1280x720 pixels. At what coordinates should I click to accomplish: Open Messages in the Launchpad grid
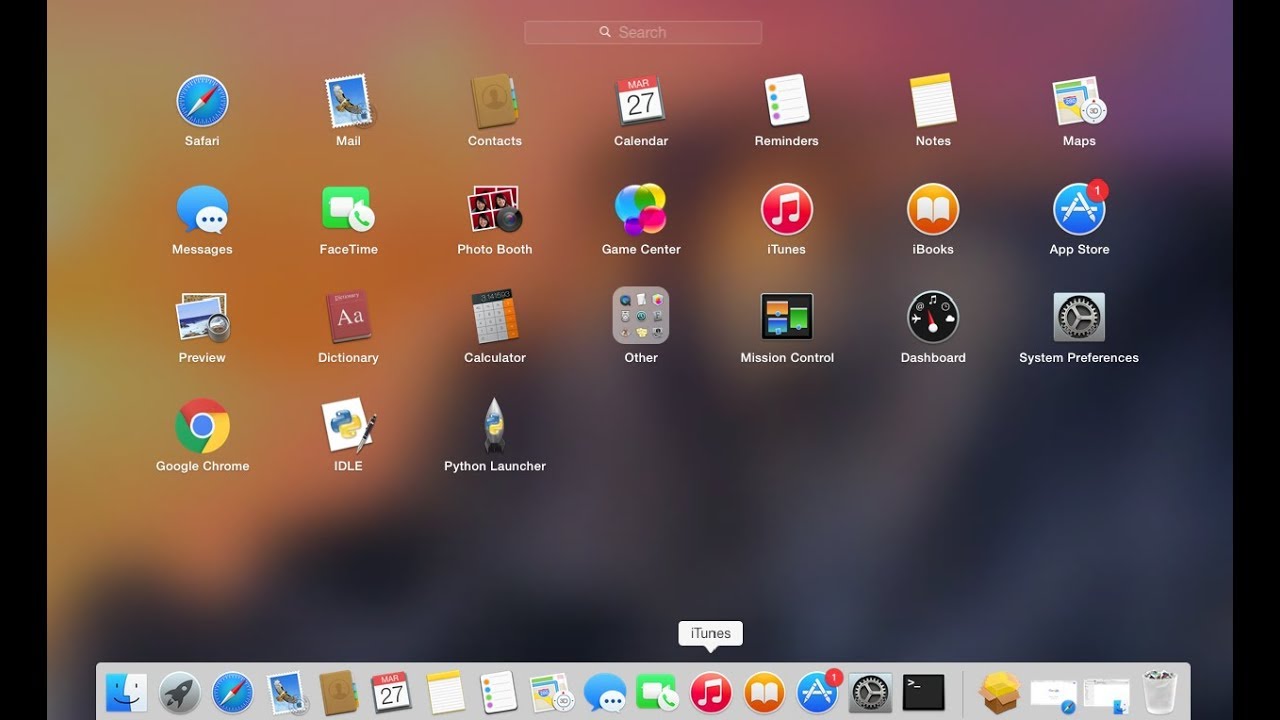pos(202,210)
